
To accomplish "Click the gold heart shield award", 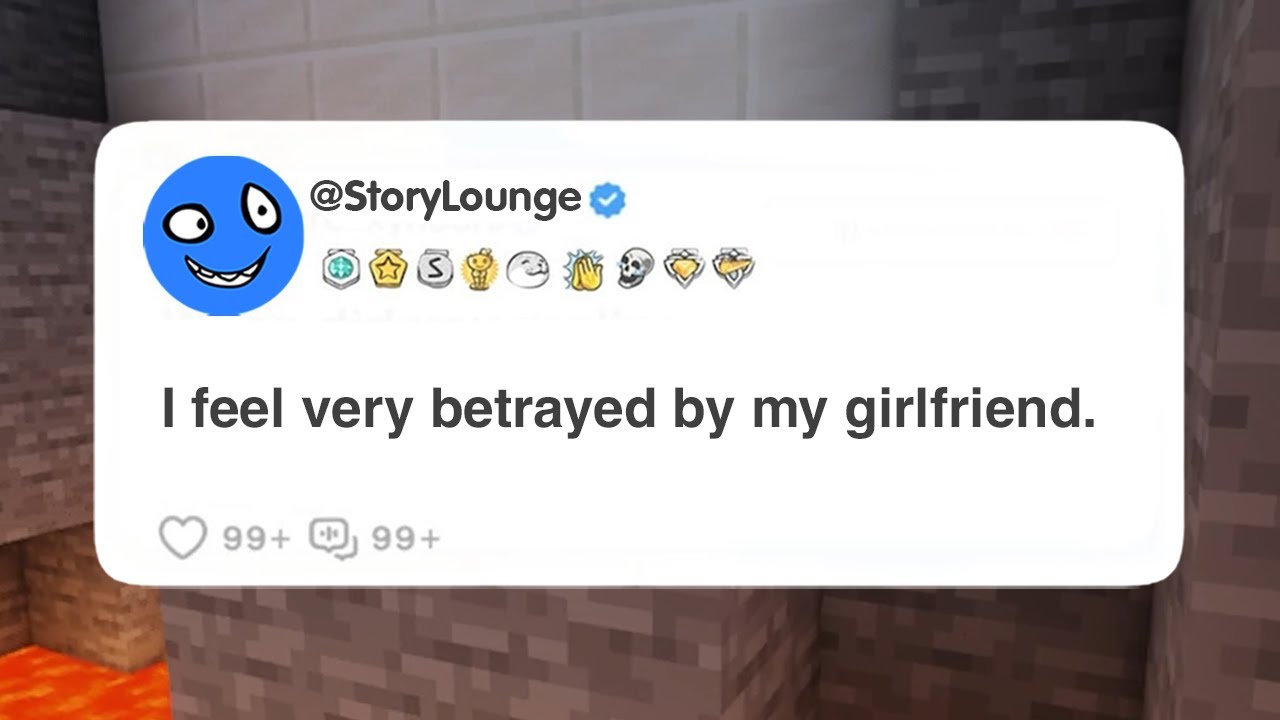I will tap(685, 269).
